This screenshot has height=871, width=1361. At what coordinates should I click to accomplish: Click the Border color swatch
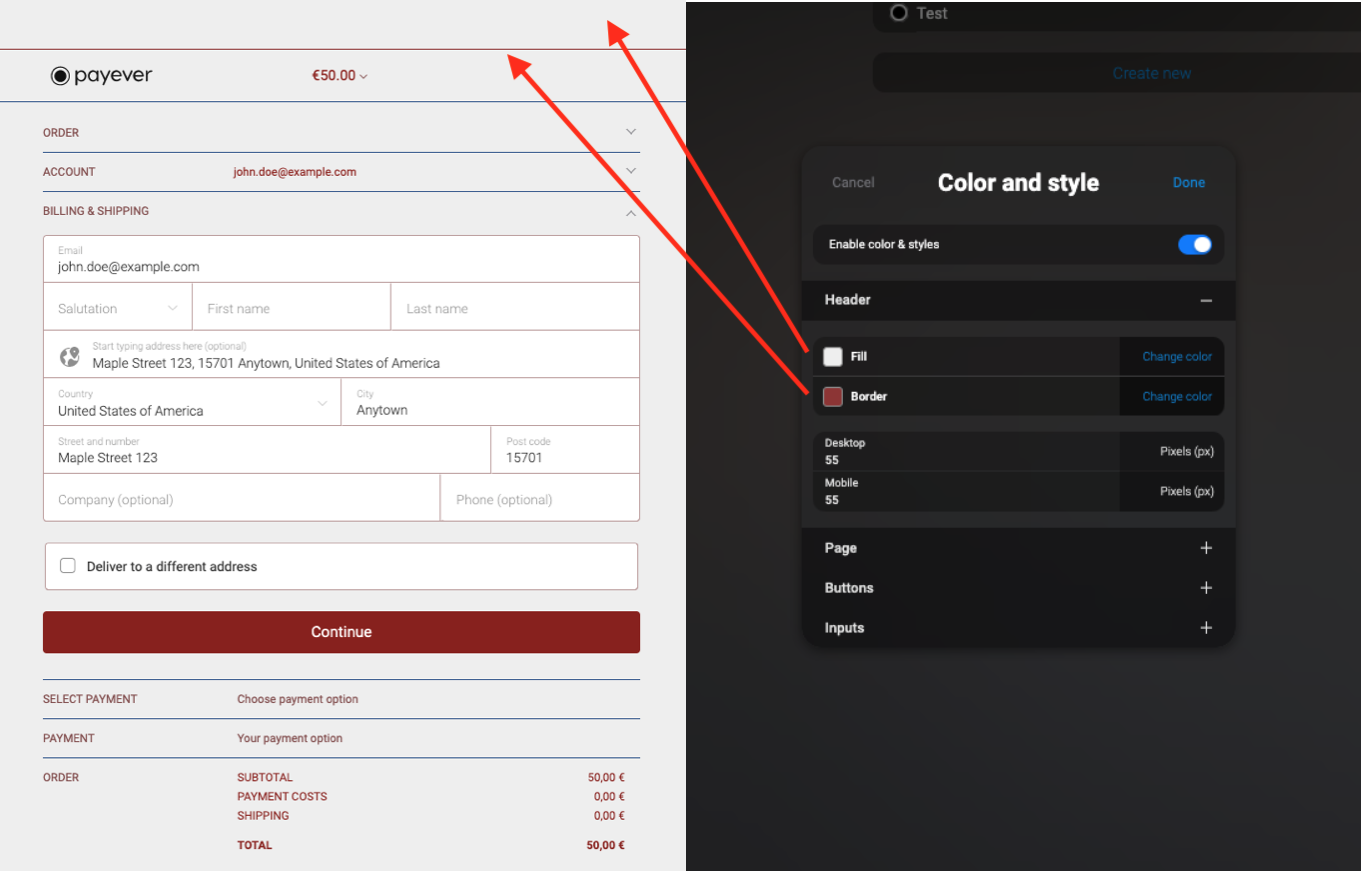click(x=833, y=397)
